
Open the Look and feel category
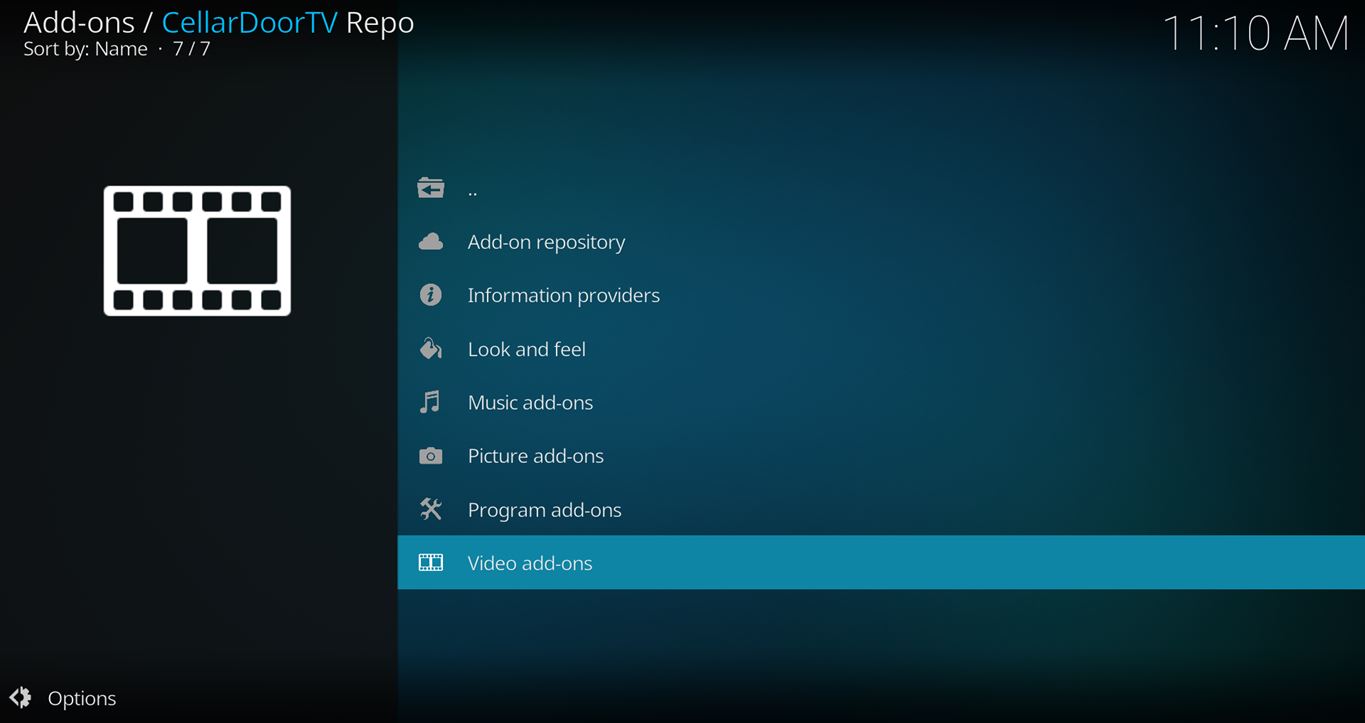pos(526,349)
